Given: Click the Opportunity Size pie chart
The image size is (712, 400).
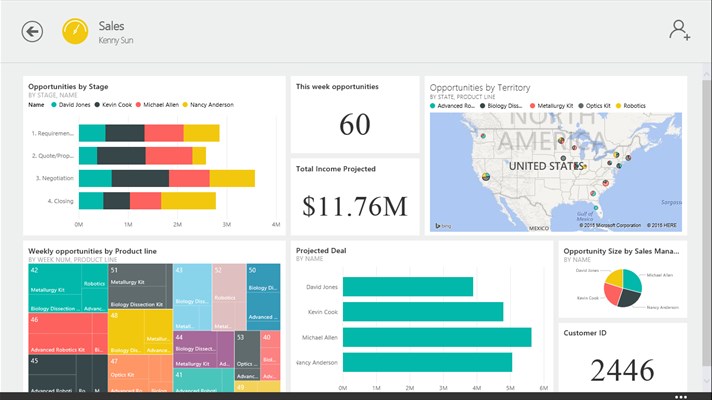Looking at the screenshot, I should (x=623, y=288).
